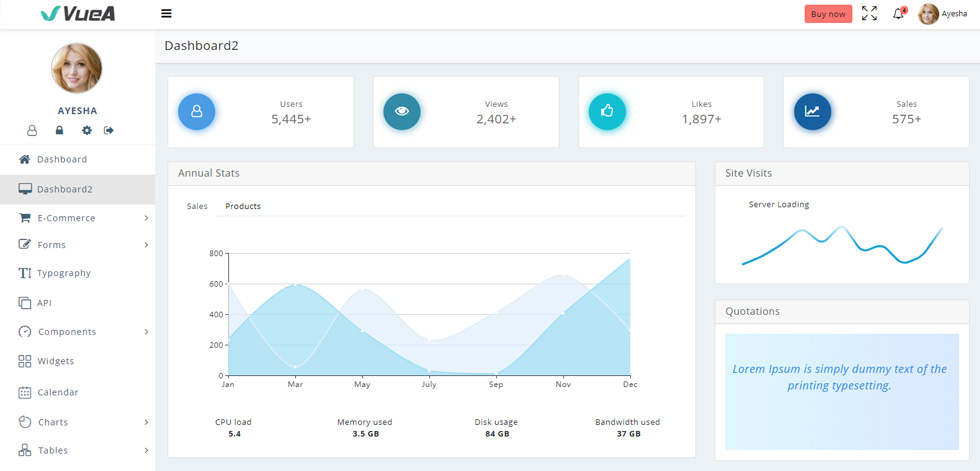Click the small header avatar photo
Viewport: 980px width, 471px height.
pos(928,14)
